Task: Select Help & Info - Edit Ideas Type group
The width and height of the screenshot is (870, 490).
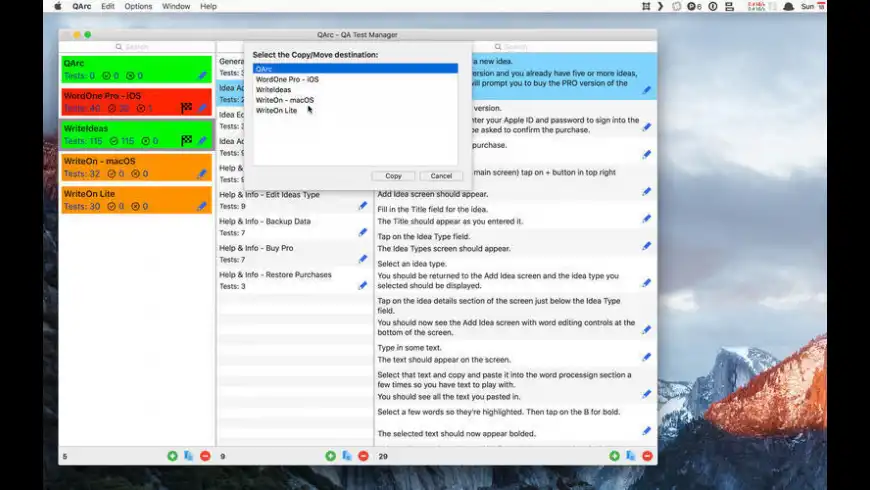Action: click(294, 200)
